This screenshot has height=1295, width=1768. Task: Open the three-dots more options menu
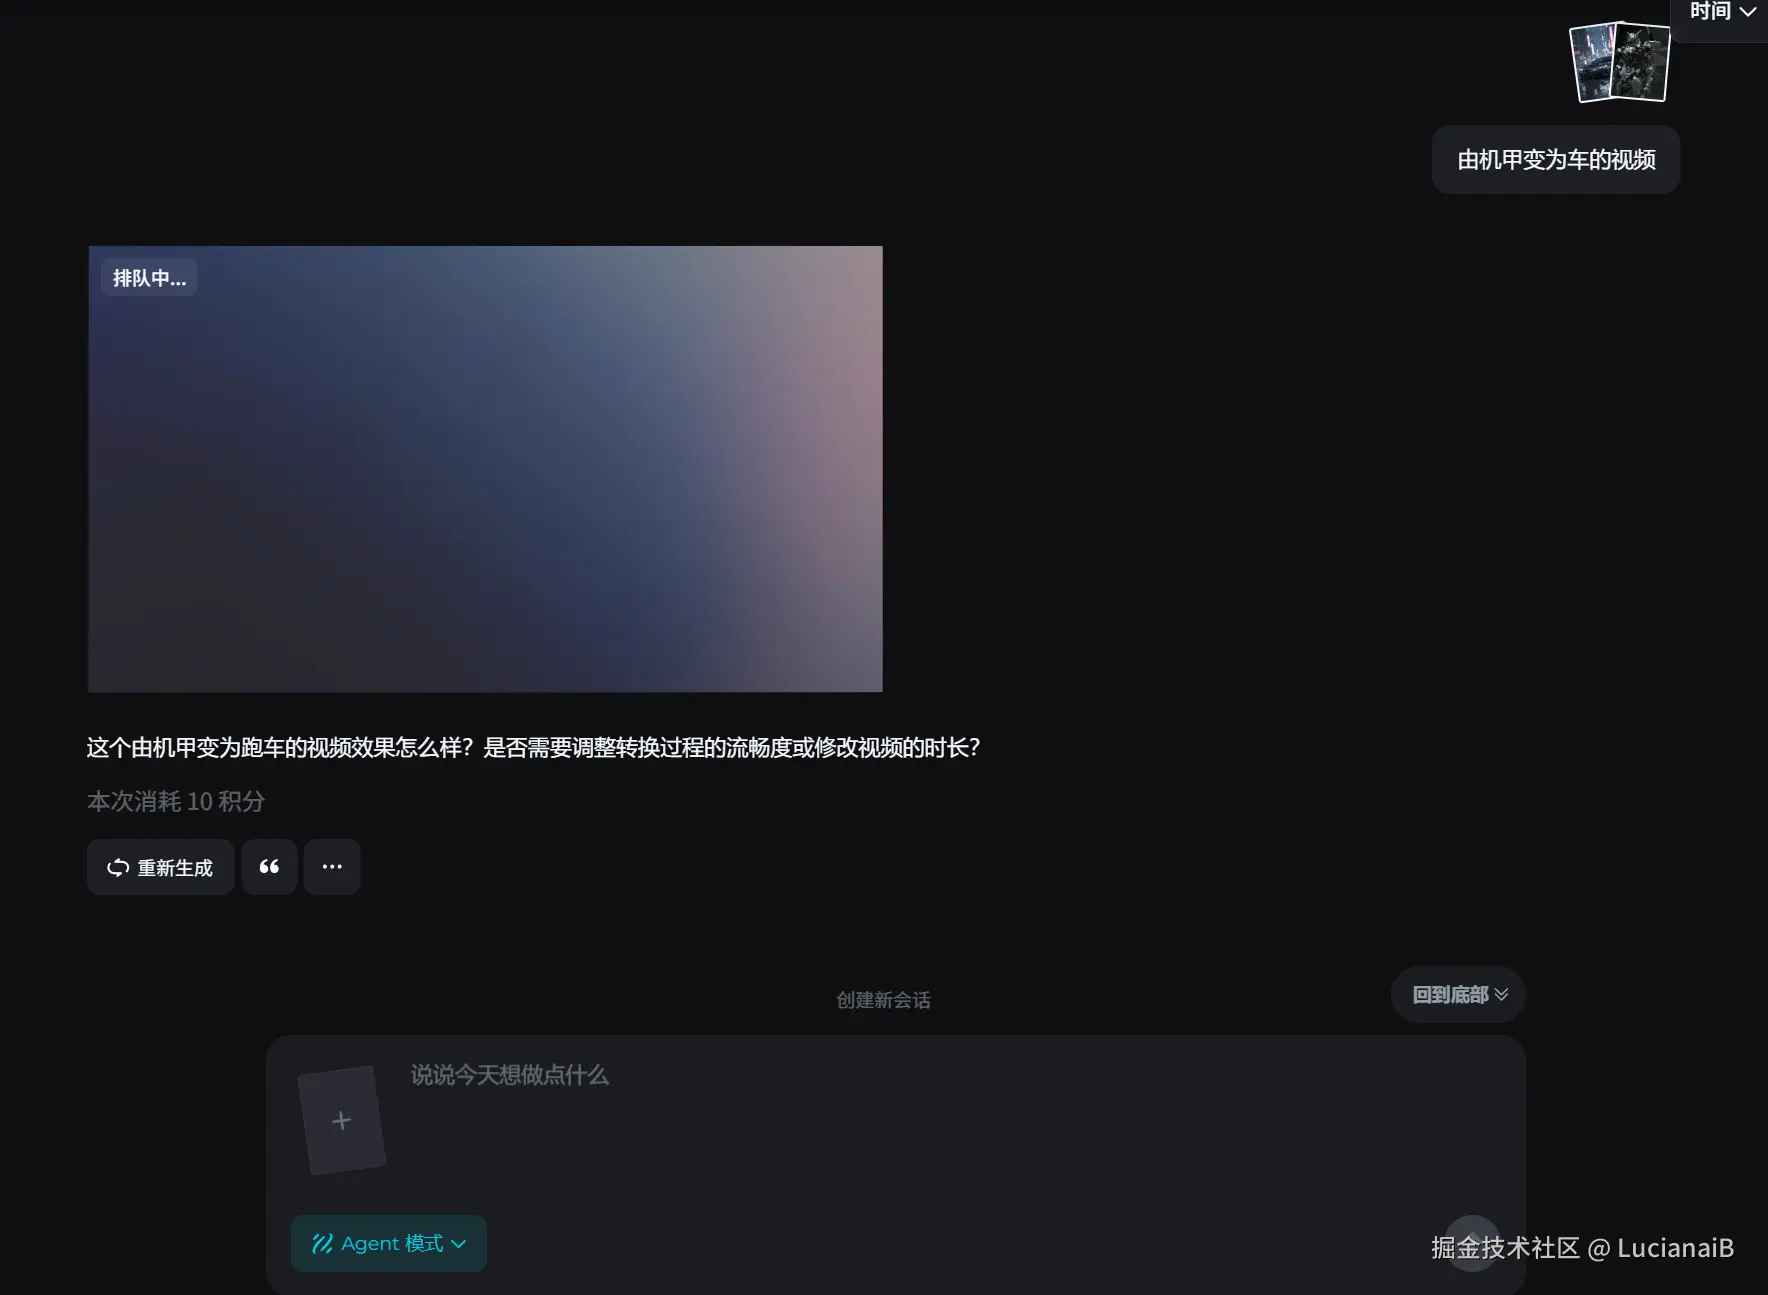(332, 867)
